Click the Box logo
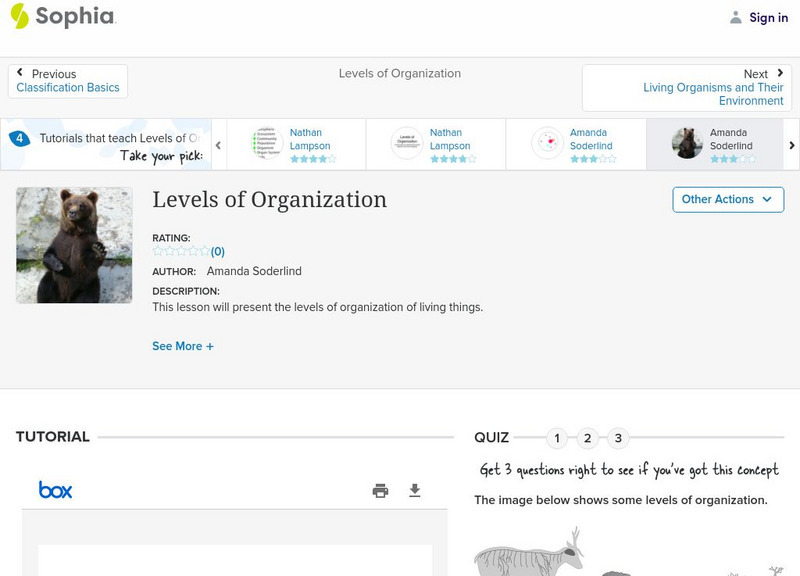Viewport: 800px width, 576px height. coord(55,490)
